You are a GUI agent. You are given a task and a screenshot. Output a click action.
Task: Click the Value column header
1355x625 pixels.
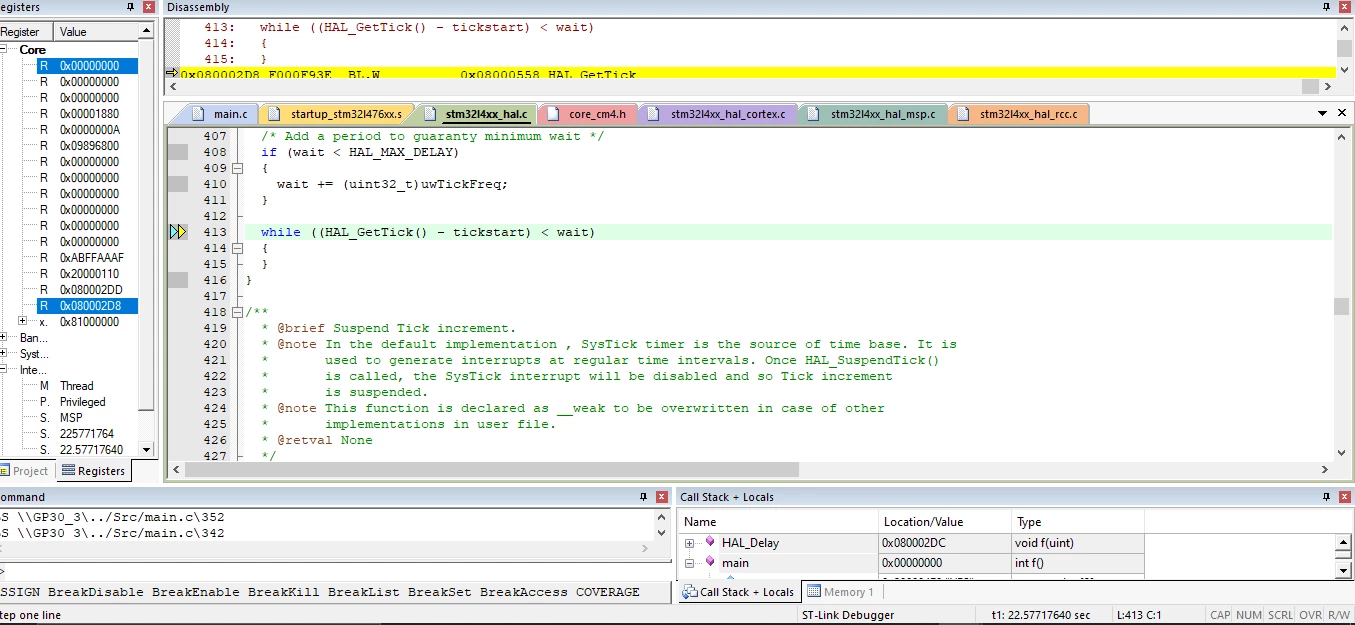pos(95,32)
